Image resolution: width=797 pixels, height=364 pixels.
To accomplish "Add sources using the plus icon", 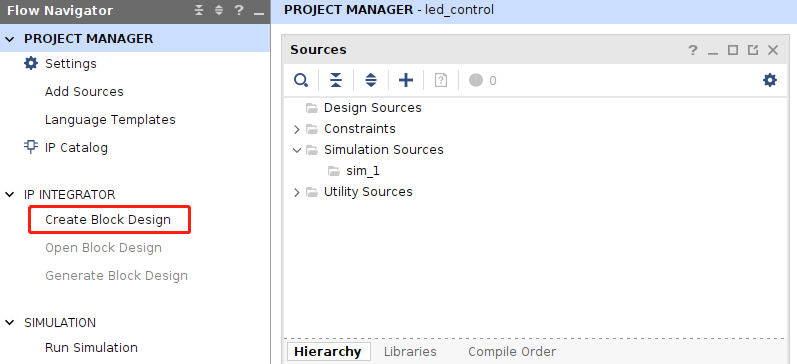I will (x=406, y=80).
